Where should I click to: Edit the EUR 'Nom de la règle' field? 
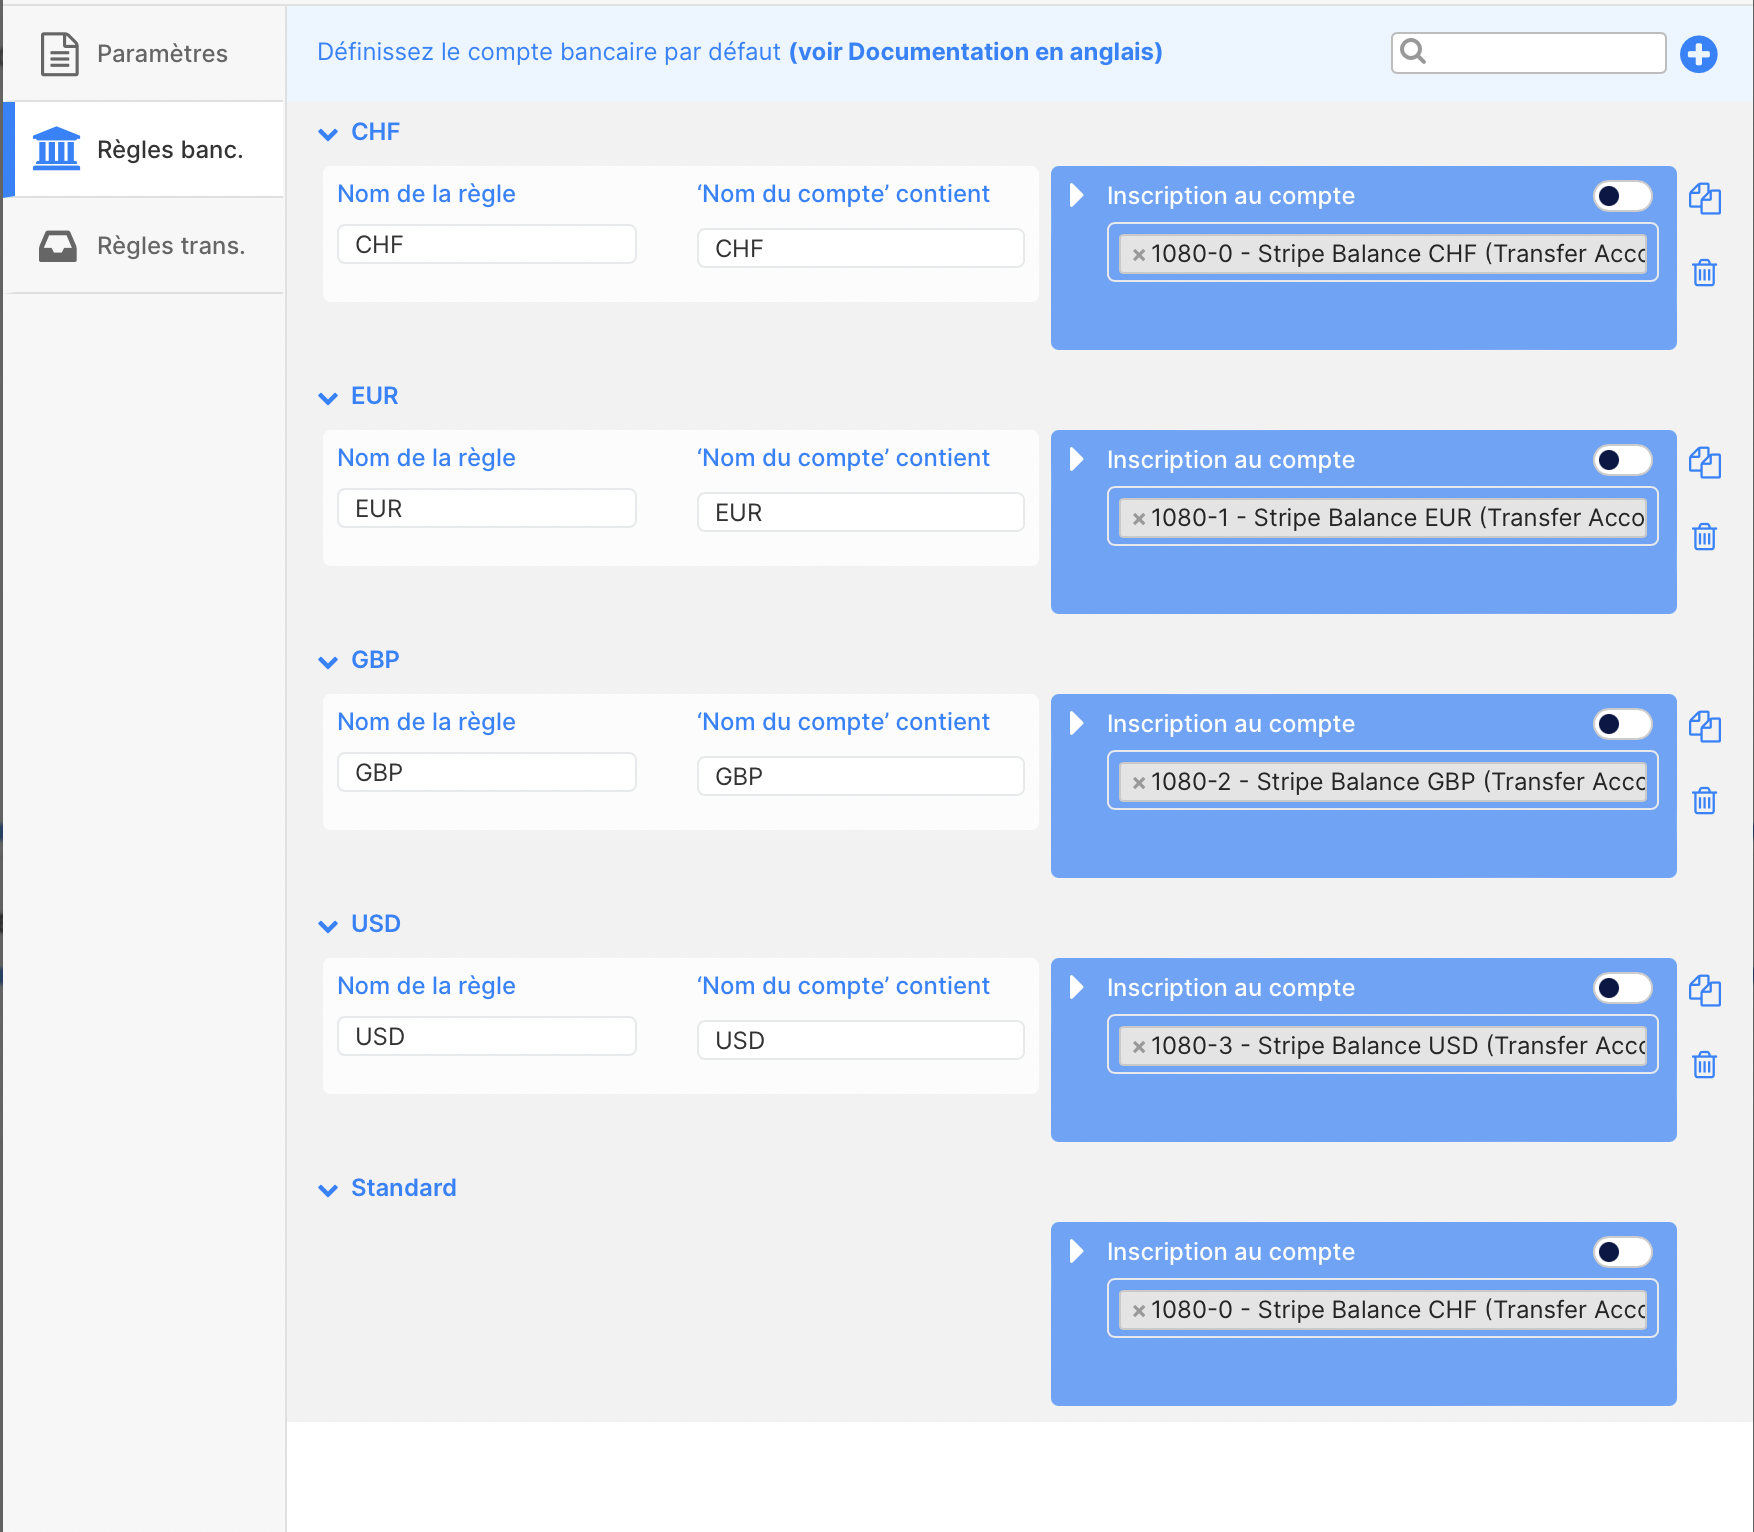coord(486,509)
